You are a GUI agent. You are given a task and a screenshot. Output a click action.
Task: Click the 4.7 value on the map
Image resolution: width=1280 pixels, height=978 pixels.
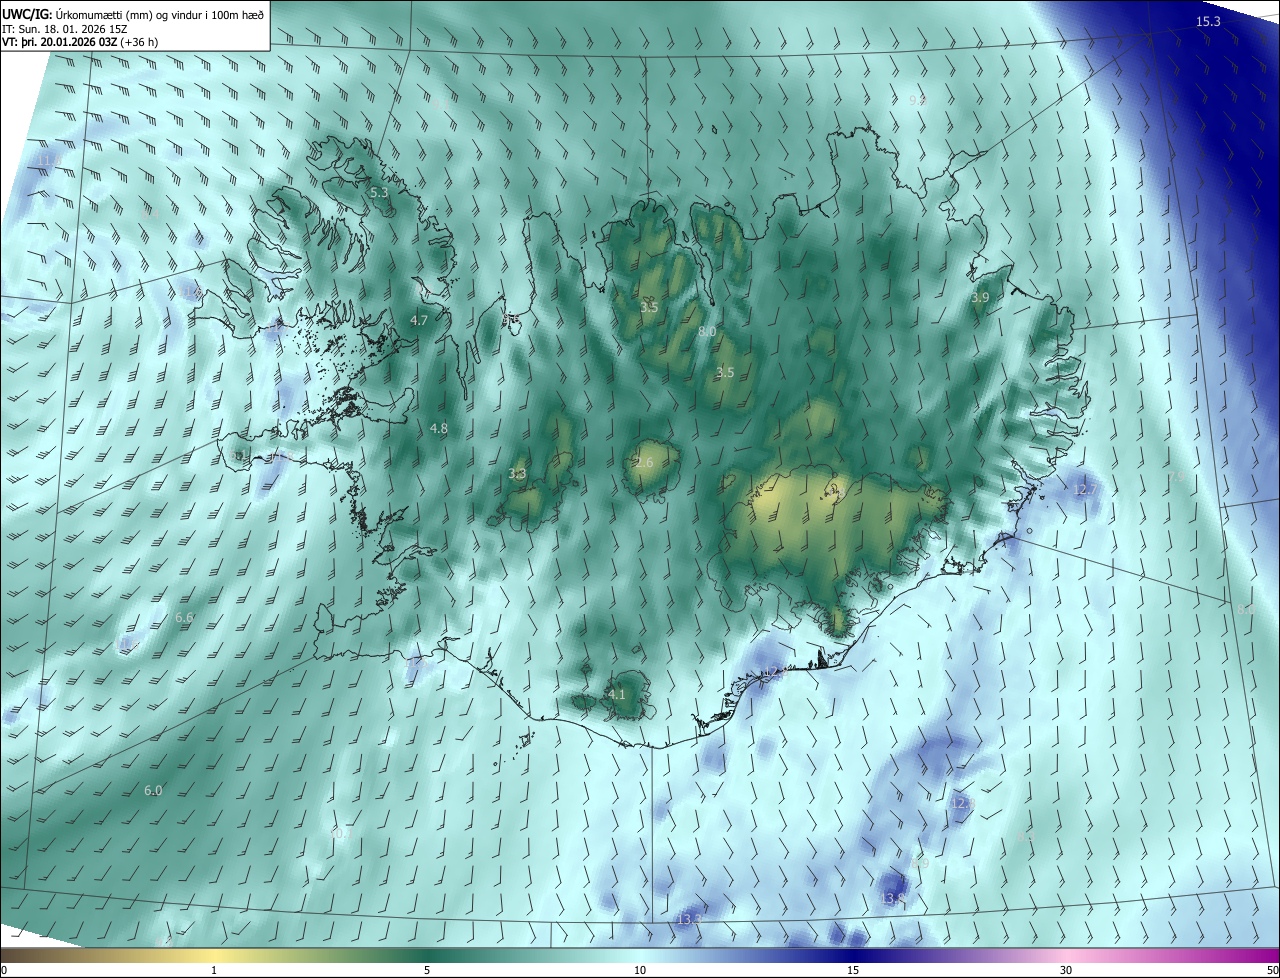click(x=419, y=320)
